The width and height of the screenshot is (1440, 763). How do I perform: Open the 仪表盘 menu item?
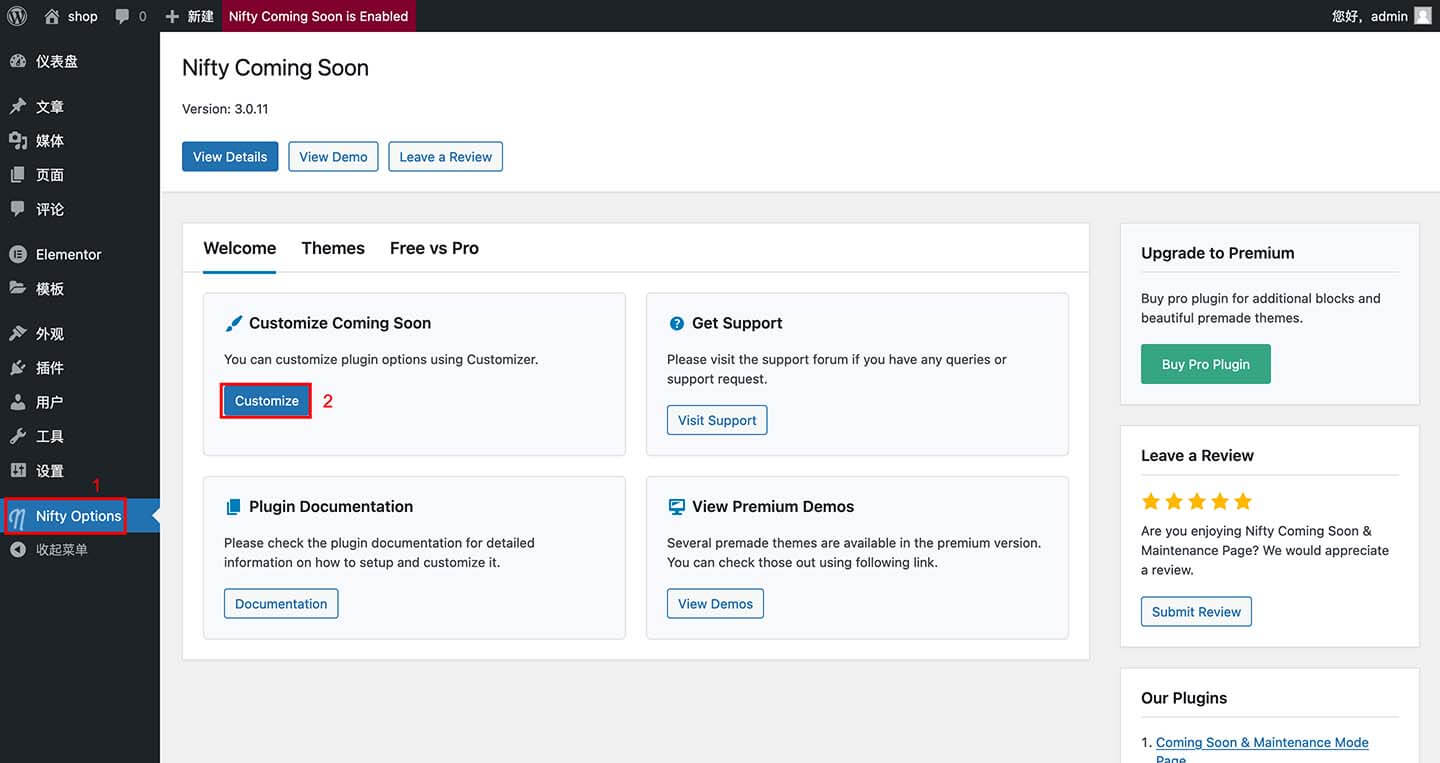tap(80, 61)
